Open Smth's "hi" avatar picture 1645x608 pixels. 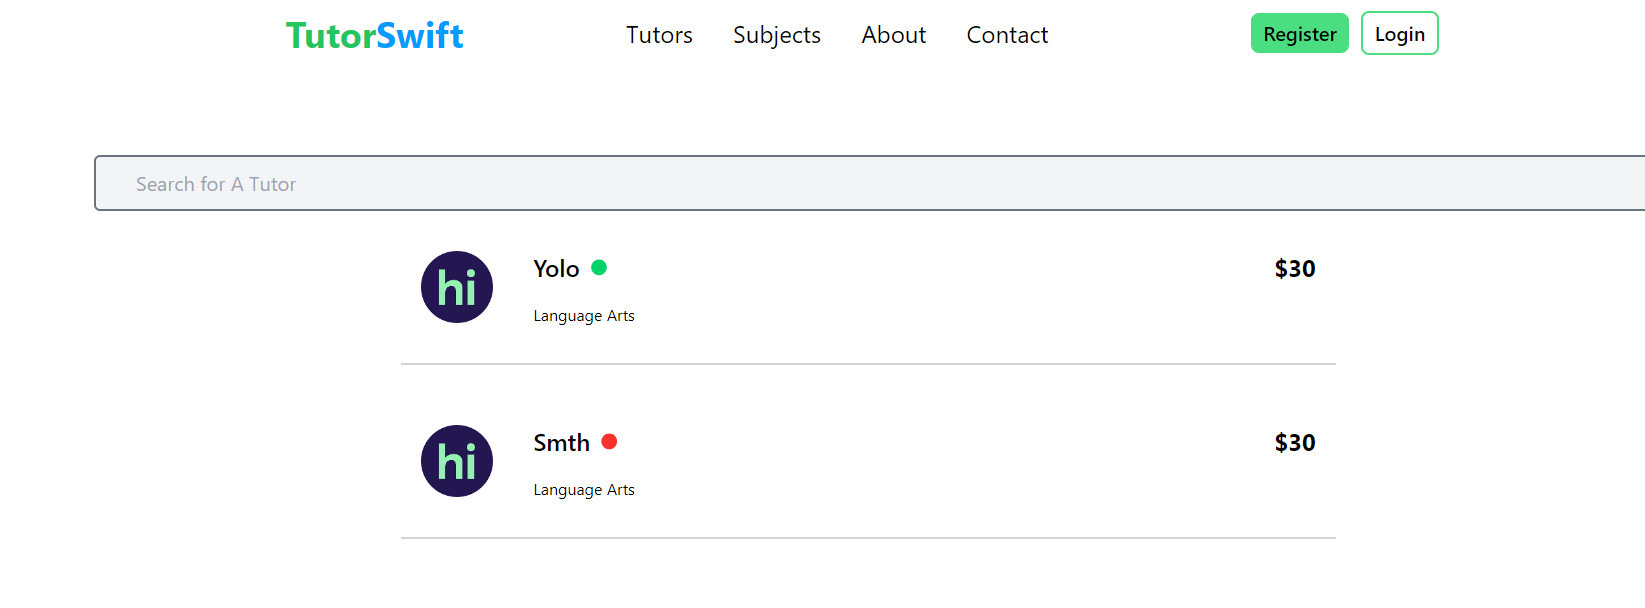pos(457,461)
